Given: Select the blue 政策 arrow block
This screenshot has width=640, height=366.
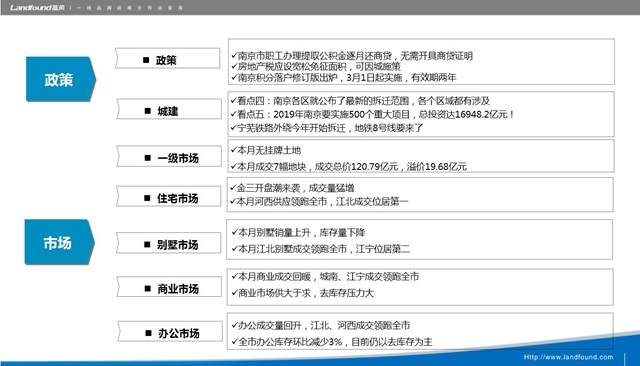Looking at the screenshot, I should pyautogui.click(x=61, y=79).
